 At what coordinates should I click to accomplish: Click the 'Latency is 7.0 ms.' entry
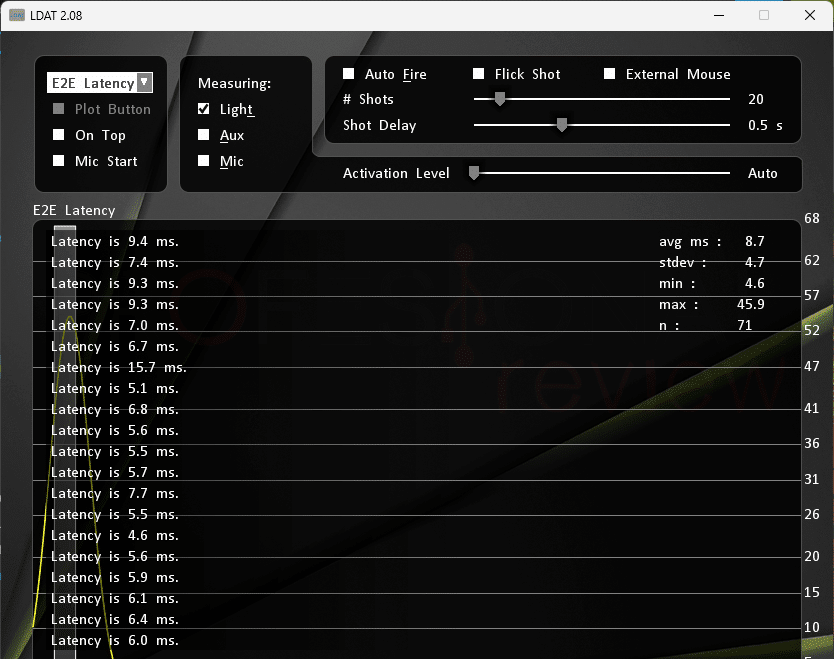click(x=115, y=326)
